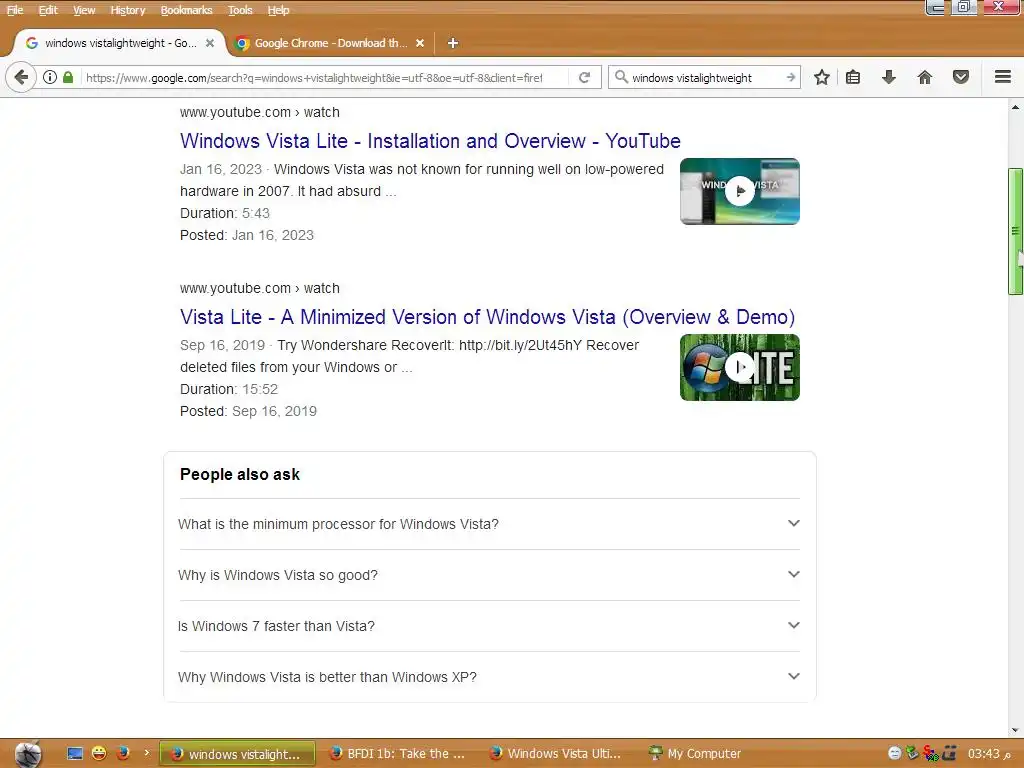Play the Vista Lite bamboo video thumbnail
Viewport: 1024px width, 768px height.
739,367
